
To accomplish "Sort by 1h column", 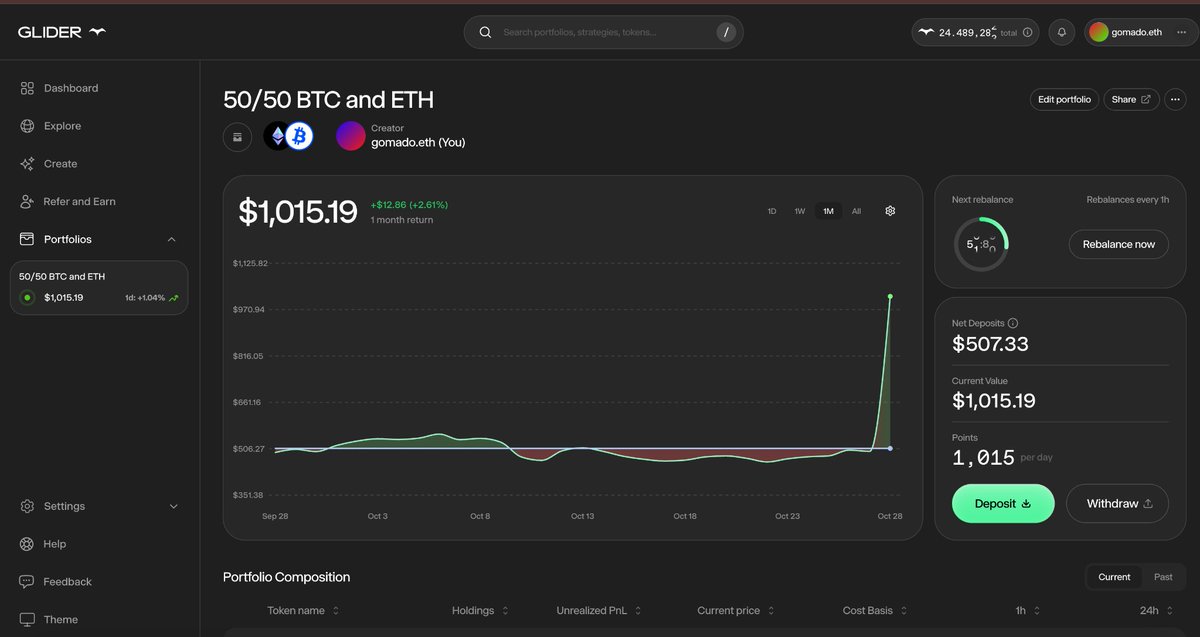I will coord(1027,610).
